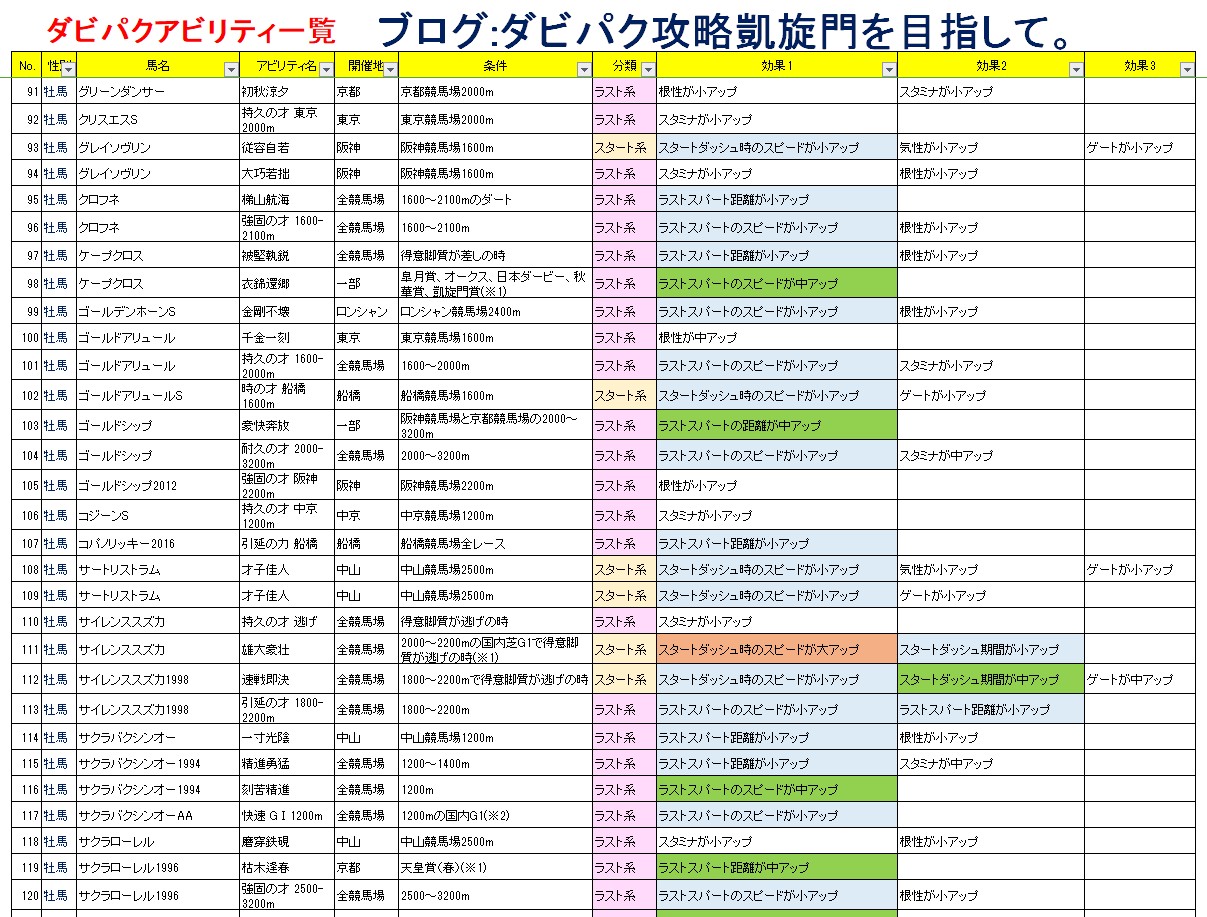Viewport: 1207px width, 917px height.
Task: Open the 性別 column filter dropdown
Action: pos(68,69)
